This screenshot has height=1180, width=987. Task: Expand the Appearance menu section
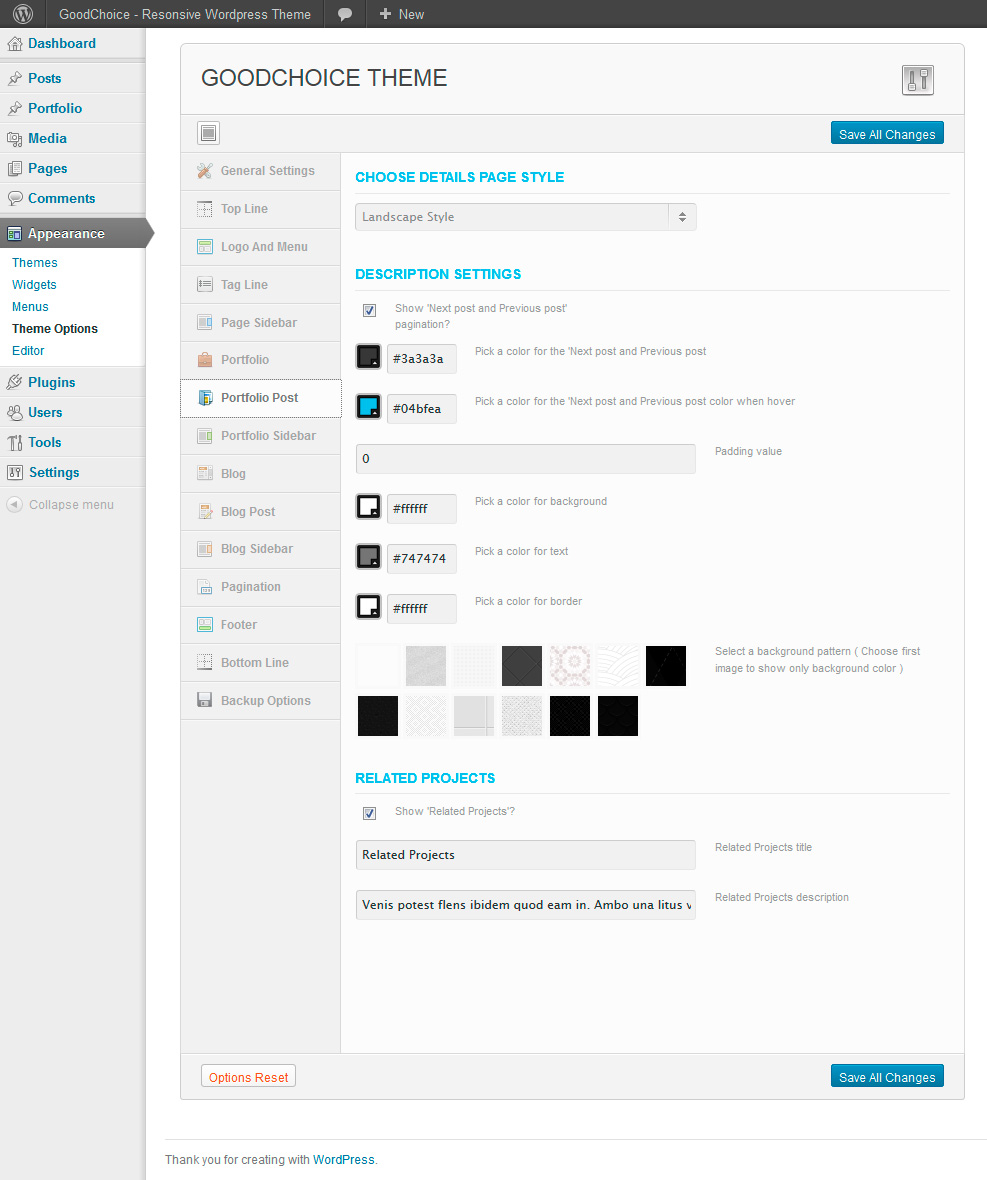click(73, 233)
